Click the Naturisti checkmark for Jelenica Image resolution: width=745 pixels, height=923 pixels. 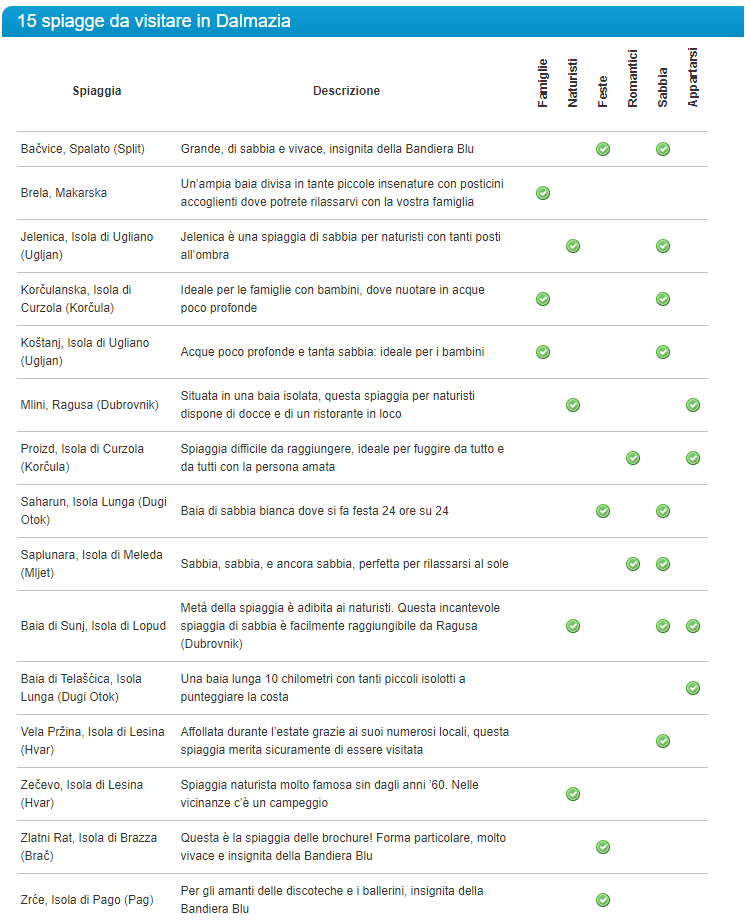573,246
